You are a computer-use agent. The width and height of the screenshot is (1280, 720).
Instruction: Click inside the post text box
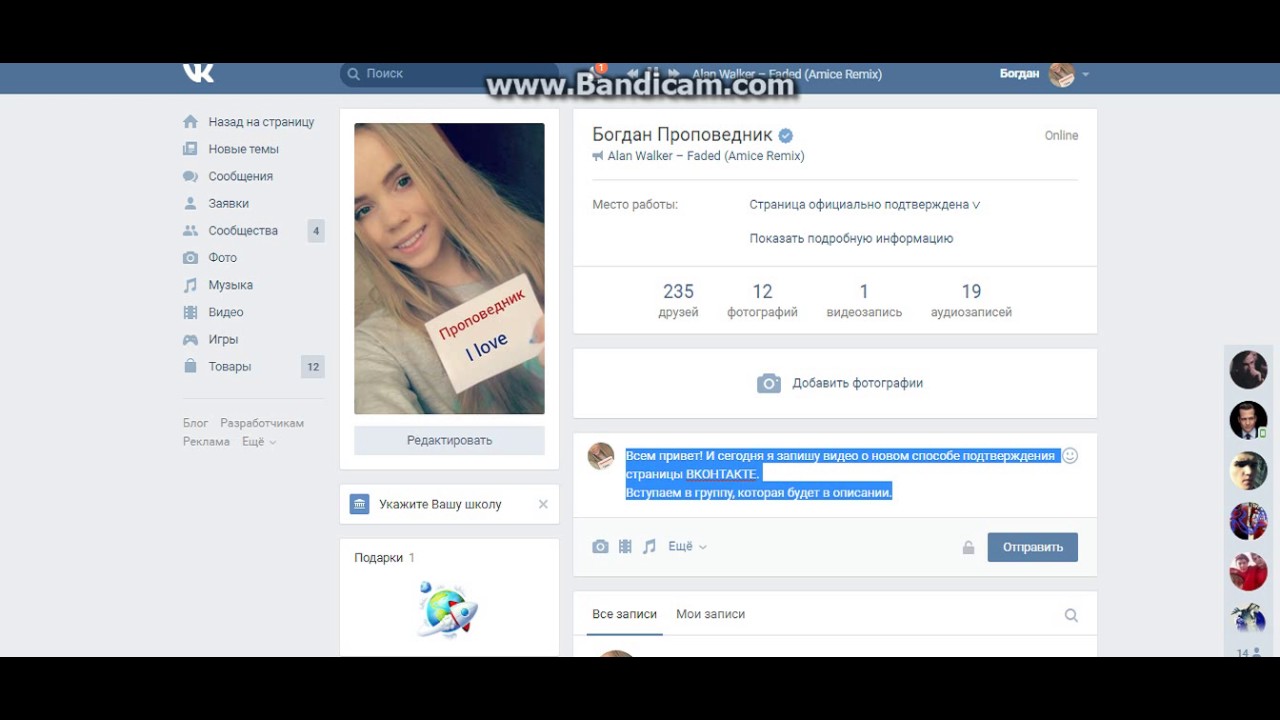(840, 474)
